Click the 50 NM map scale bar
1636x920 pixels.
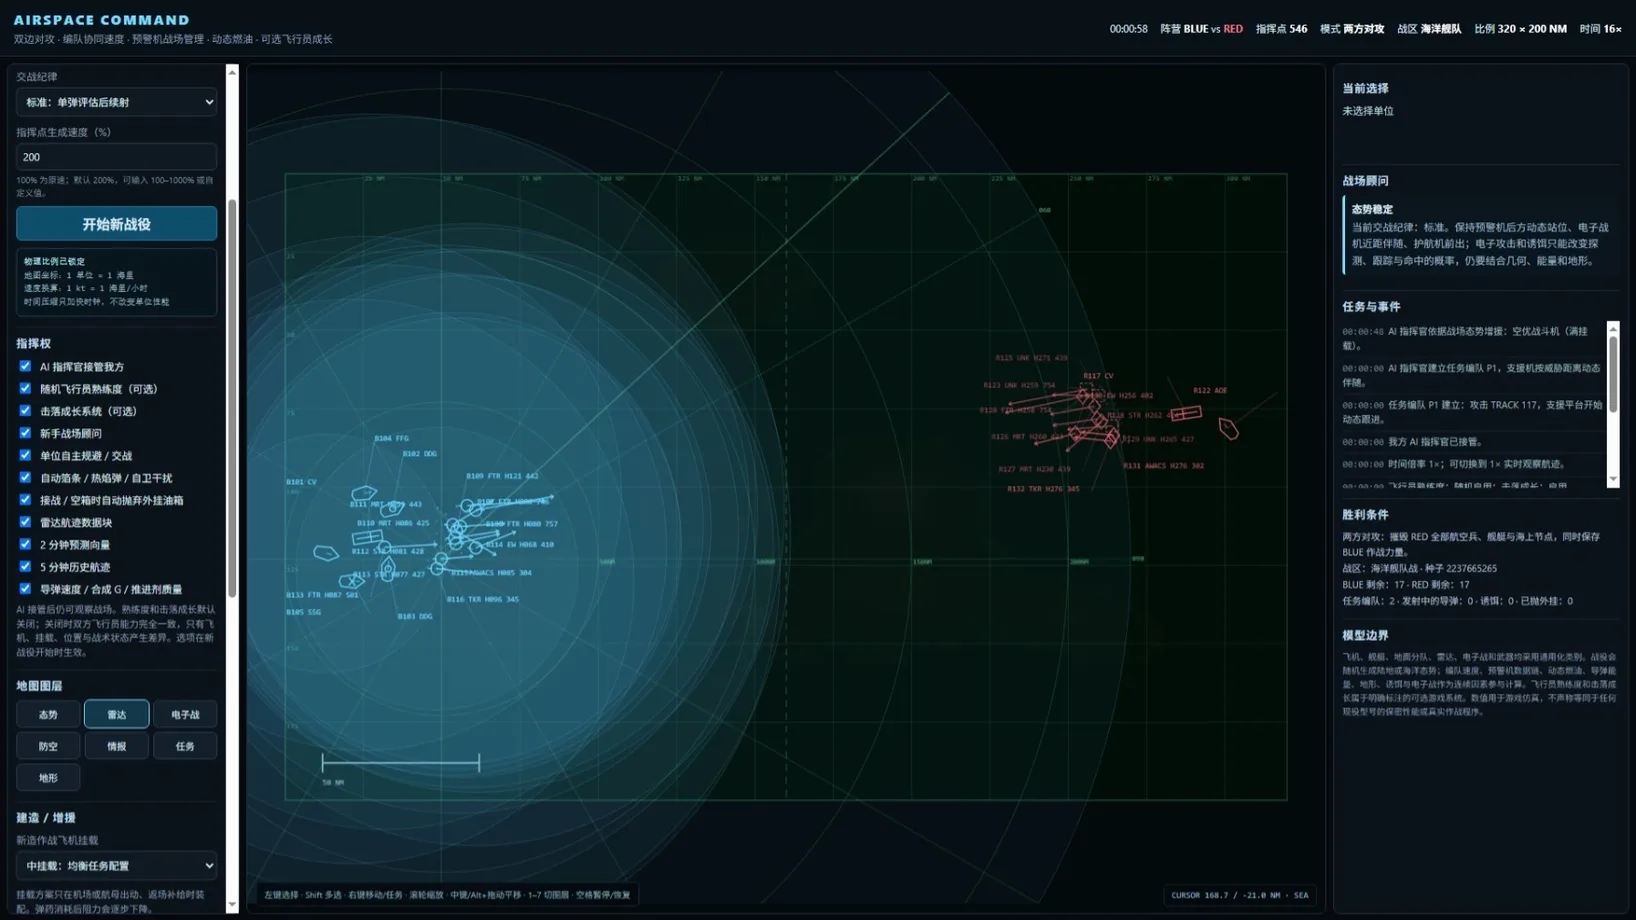(400, 763)
